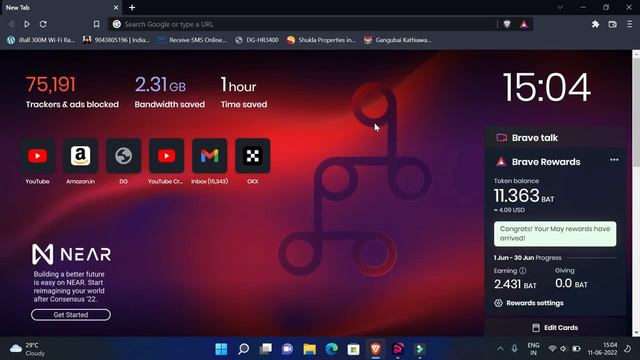
Task: Go forward with the forward arrow
Action: 27,24
